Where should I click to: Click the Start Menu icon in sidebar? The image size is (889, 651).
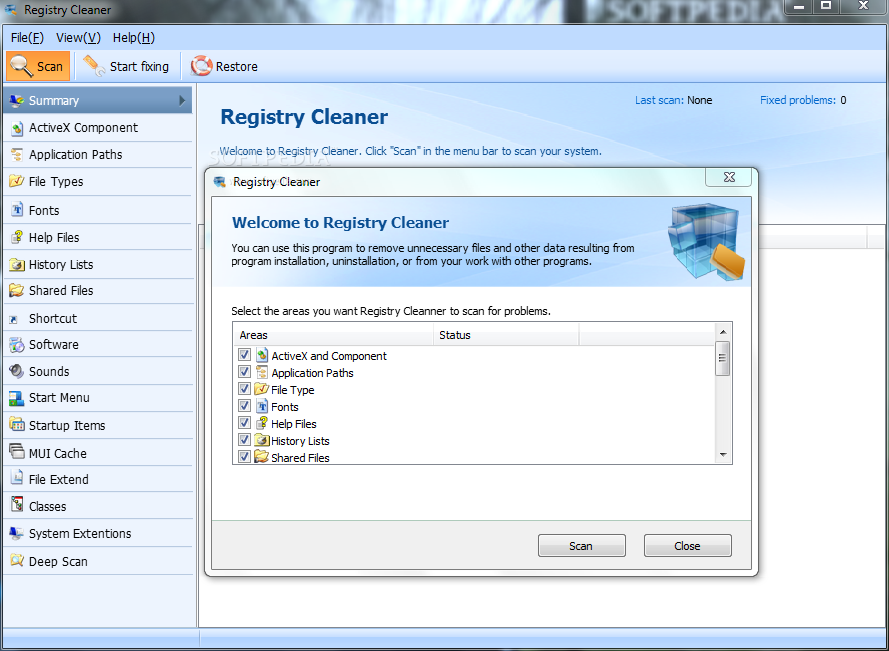point(16,398)
